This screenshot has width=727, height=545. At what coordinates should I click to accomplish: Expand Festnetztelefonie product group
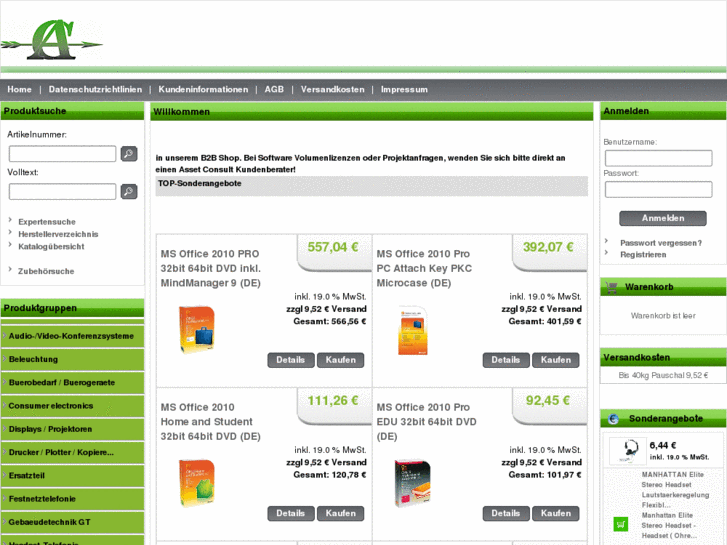coord(72,499)
